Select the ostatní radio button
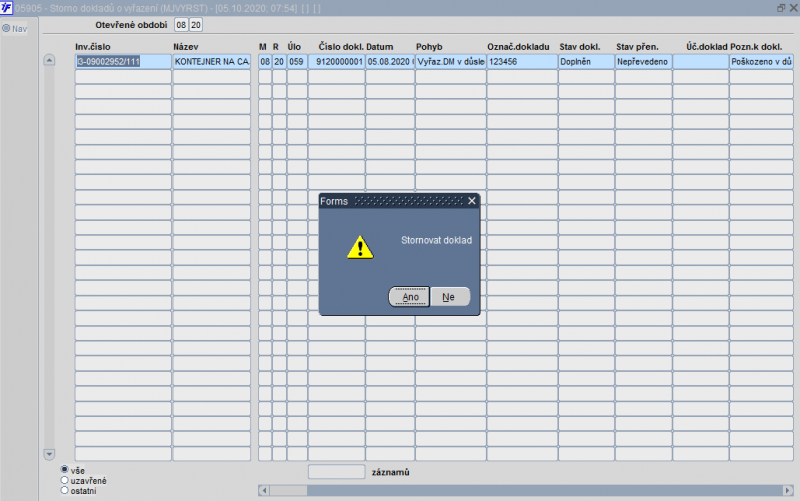Screen dimensions: 800x501 pos(64,490)
